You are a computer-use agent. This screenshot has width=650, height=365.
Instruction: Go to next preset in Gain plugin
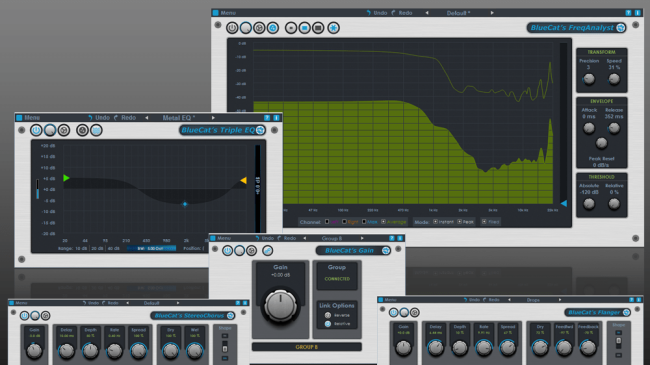tap(362, 238)
